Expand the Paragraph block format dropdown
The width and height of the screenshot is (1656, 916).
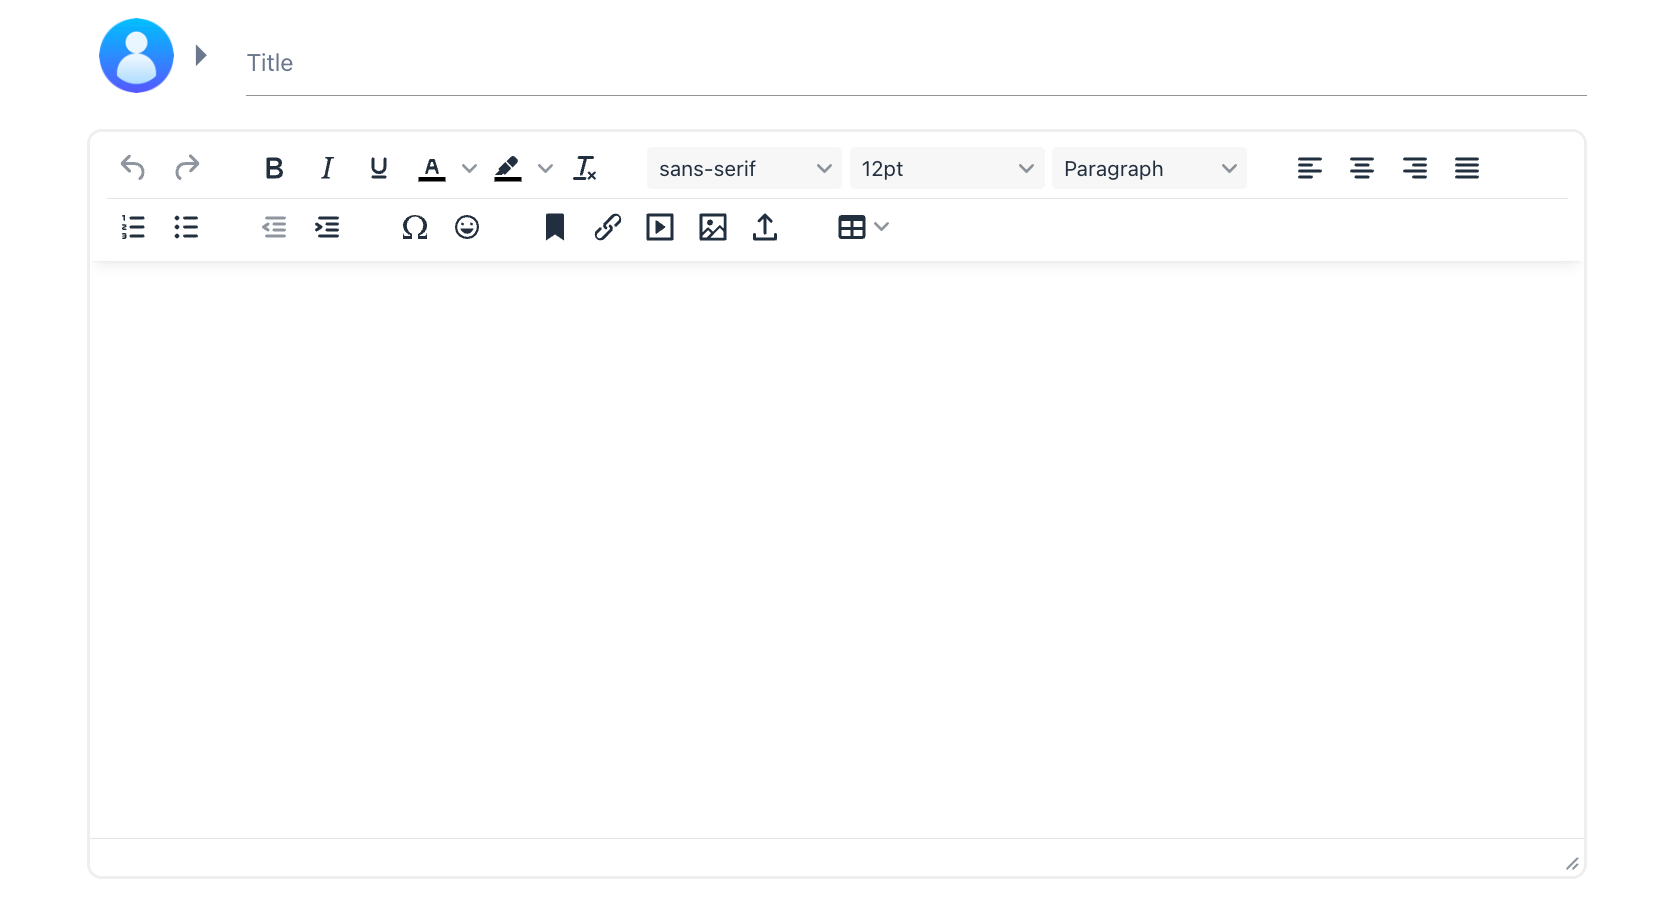click(x=1149, y=168)
